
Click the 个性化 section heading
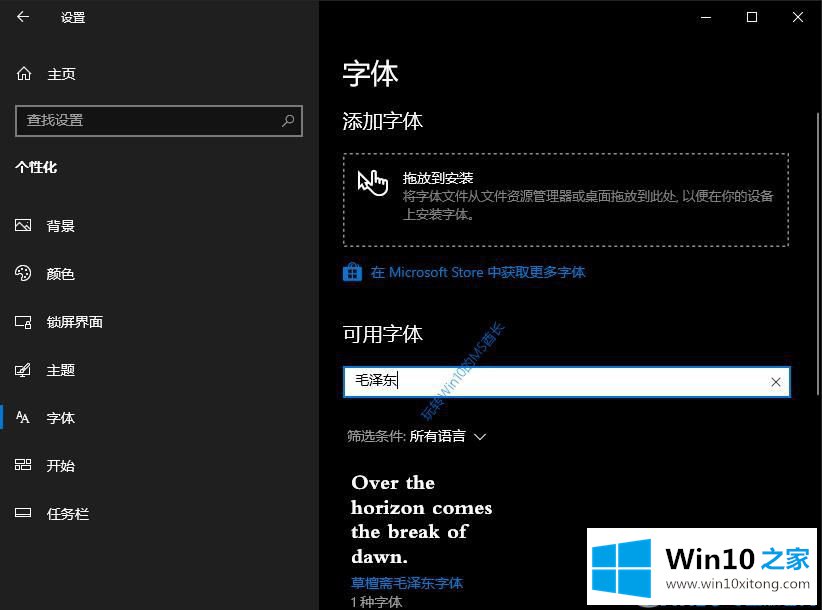(x=36, y=167)
